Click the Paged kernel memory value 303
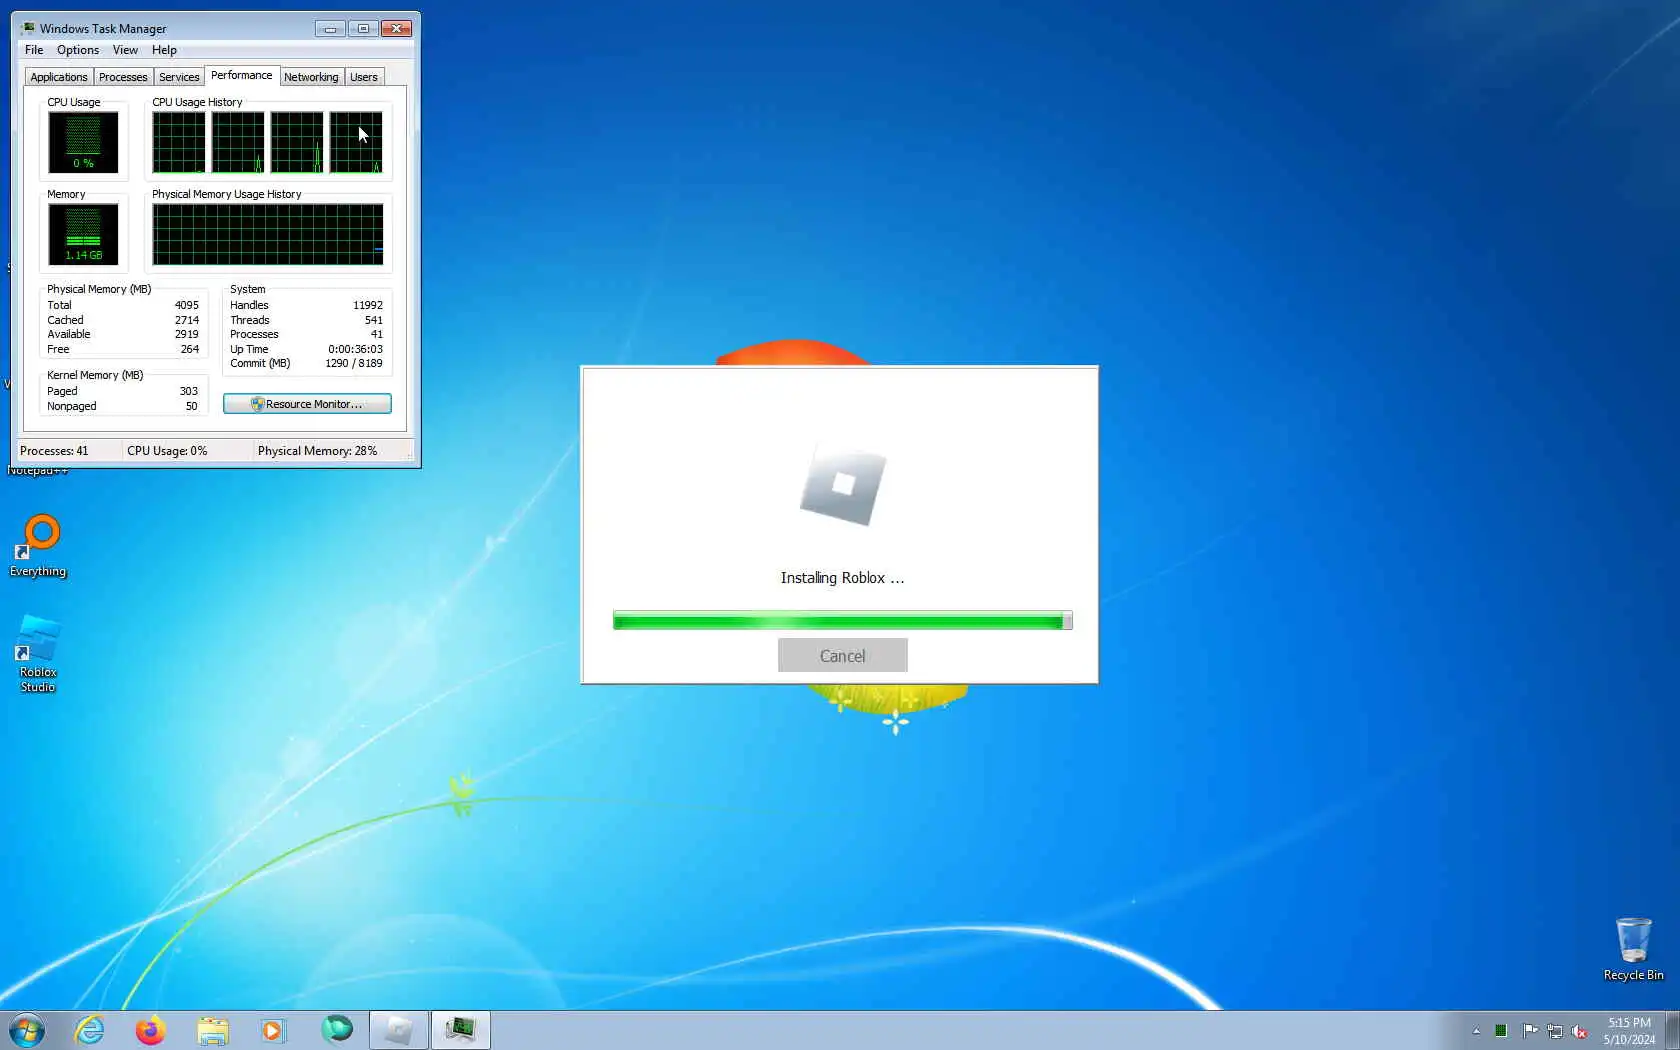This screenshot has height=1050, width=1680. [188, 391]
